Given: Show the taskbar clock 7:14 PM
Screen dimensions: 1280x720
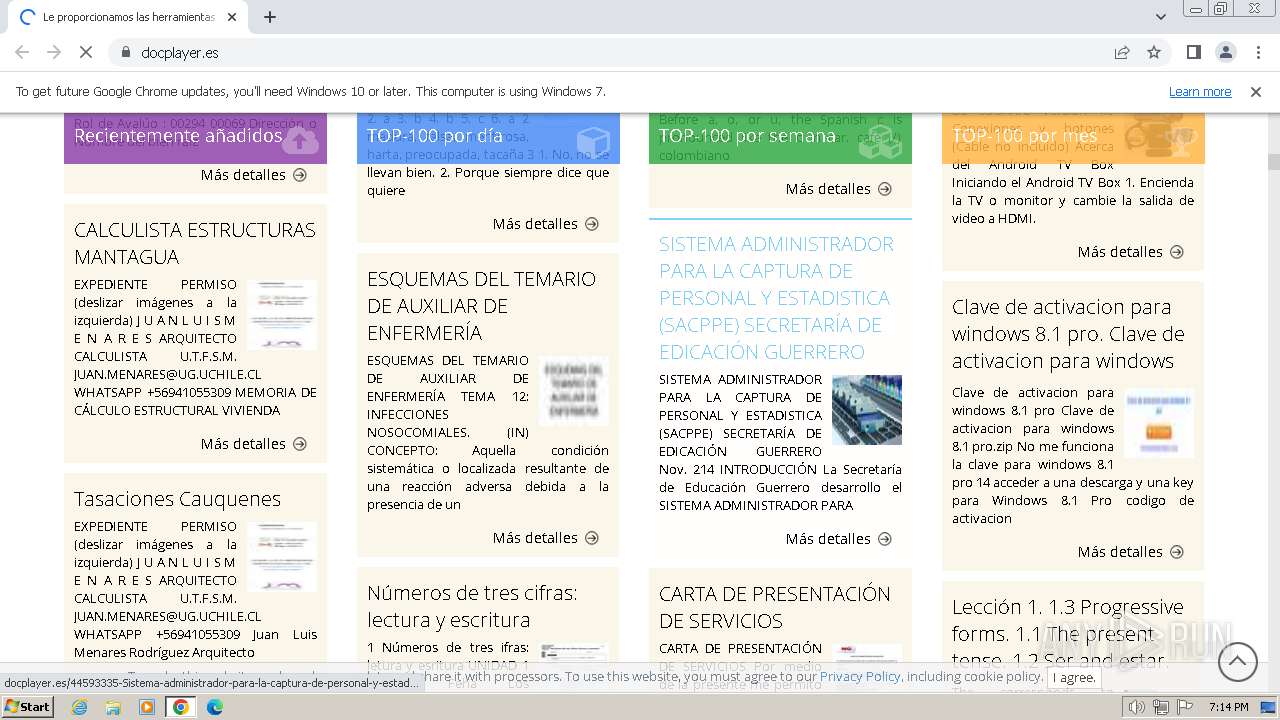Looking at the screenshot, I should click(x=1228, y=707).
